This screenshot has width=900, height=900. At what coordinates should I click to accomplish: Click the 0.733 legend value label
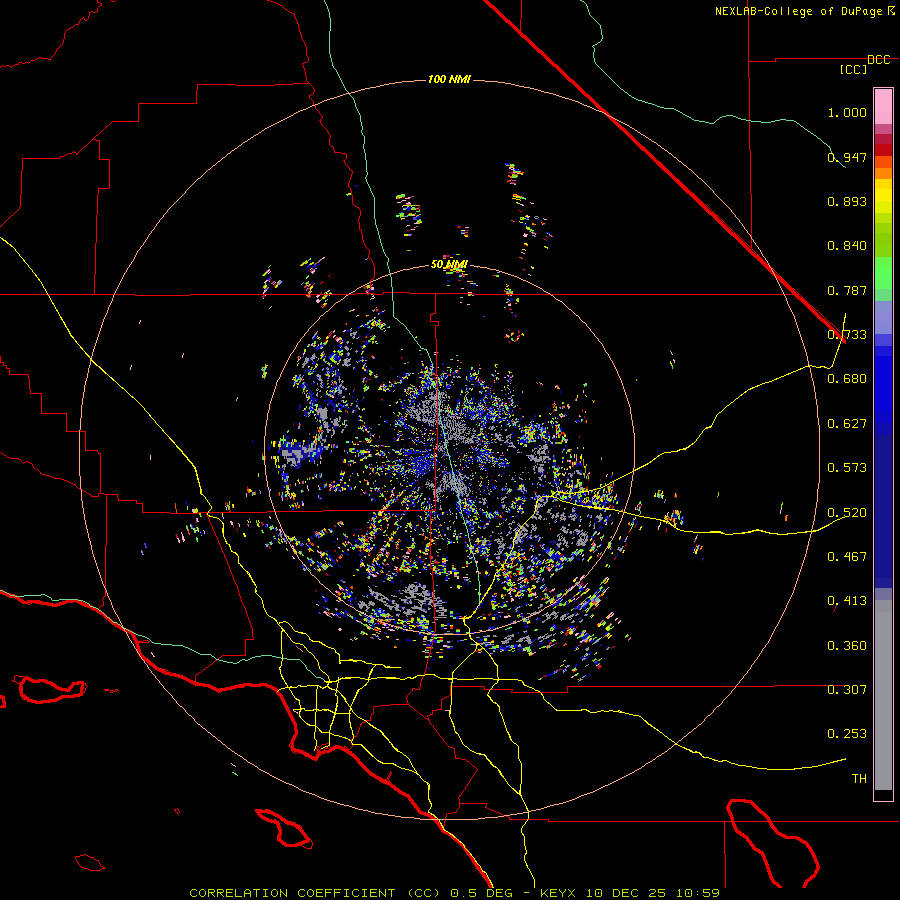[x=846, y=335]
